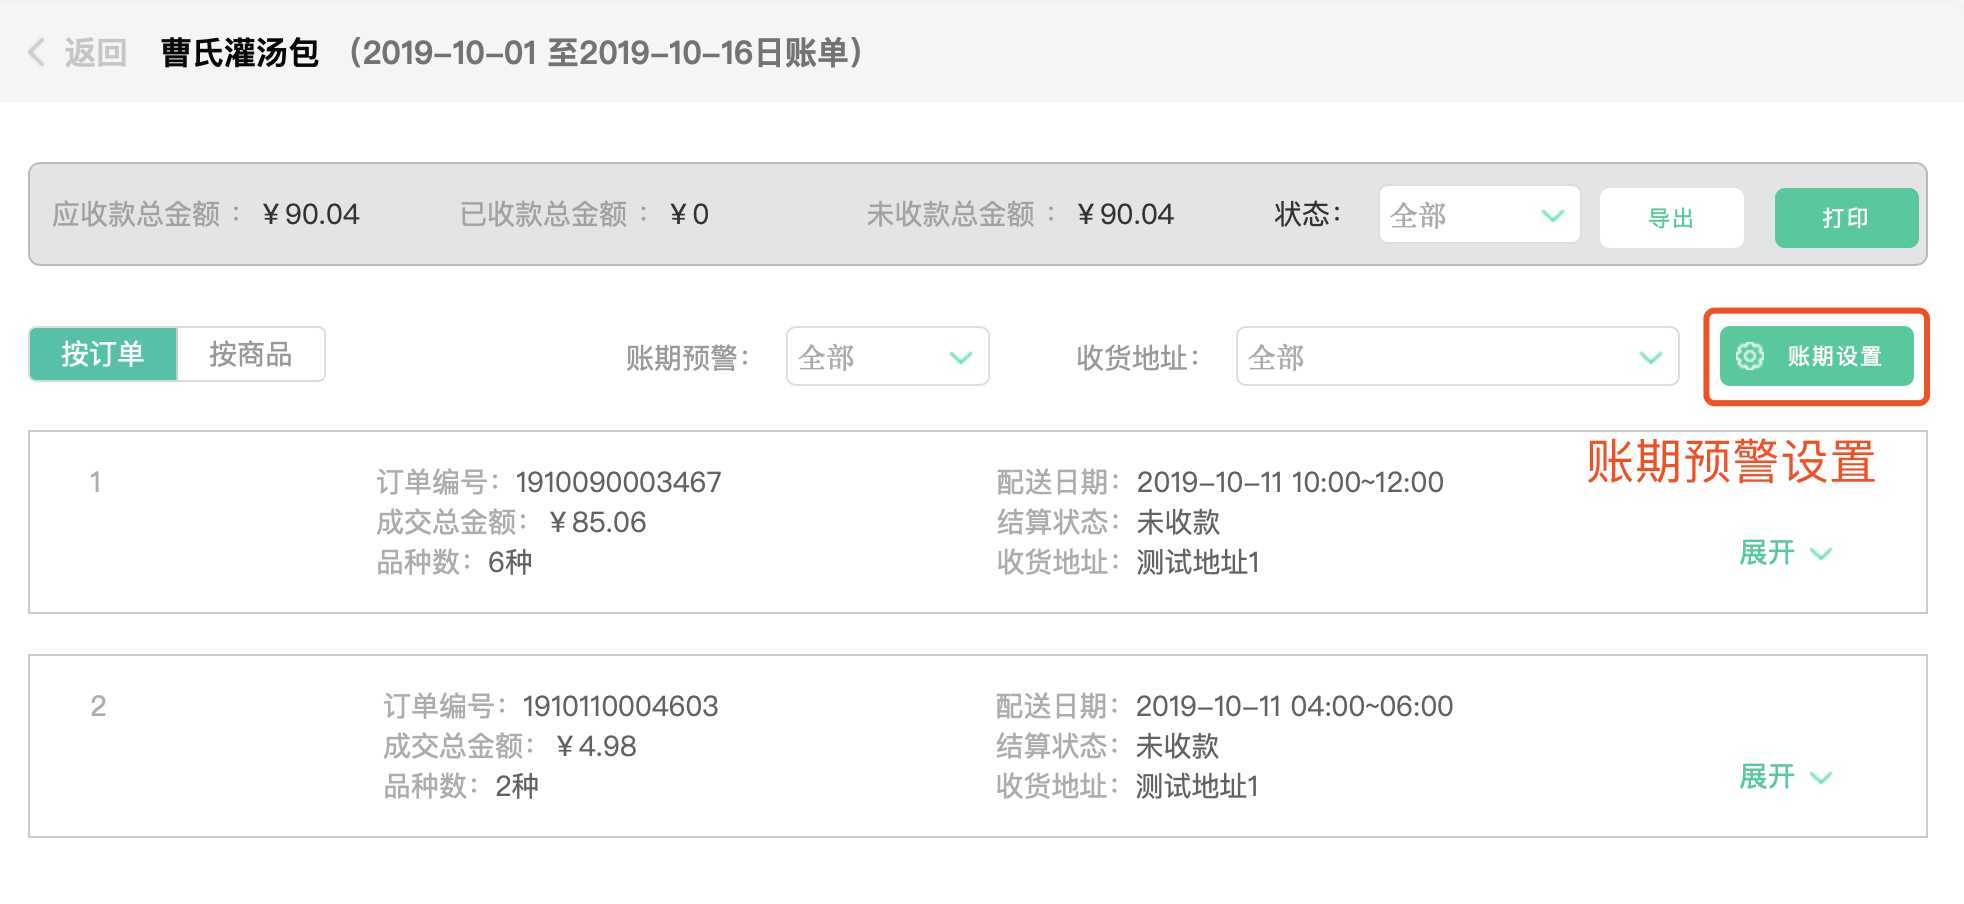The height and width of the screenshot is (904, 1964).
Task: Click the 返回 back link
Action: click(x=95, y=52)
